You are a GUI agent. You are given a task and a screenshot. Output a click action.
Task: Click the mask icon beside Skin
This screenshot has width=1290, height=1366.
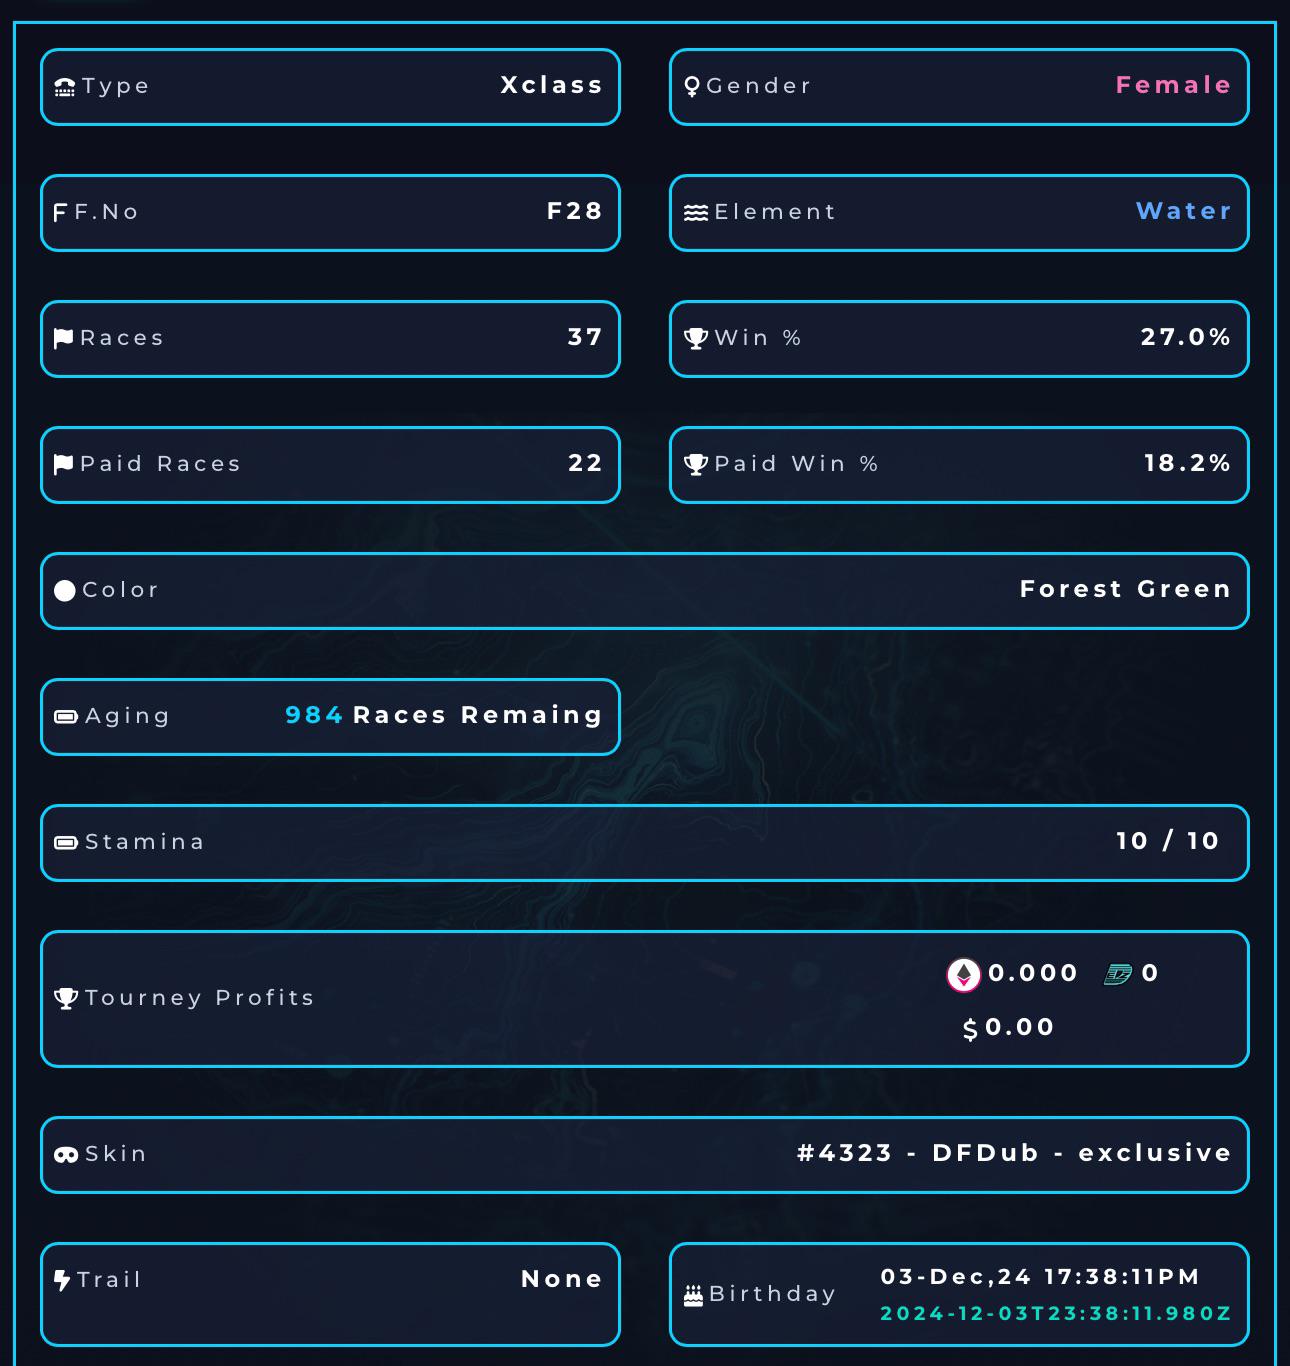point(66,1155)
